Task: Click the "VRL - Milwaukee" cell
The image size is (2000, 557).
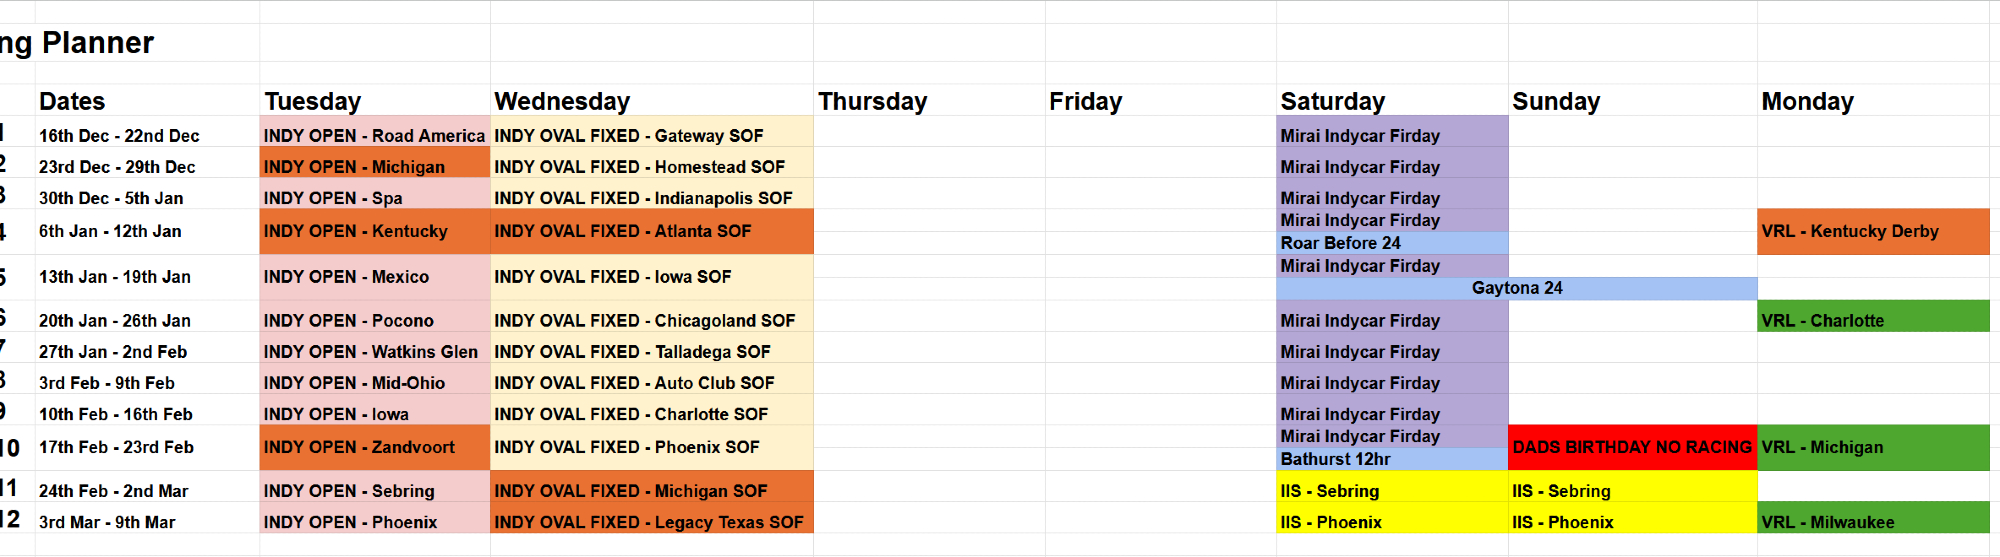Action: click(1872, 522)
